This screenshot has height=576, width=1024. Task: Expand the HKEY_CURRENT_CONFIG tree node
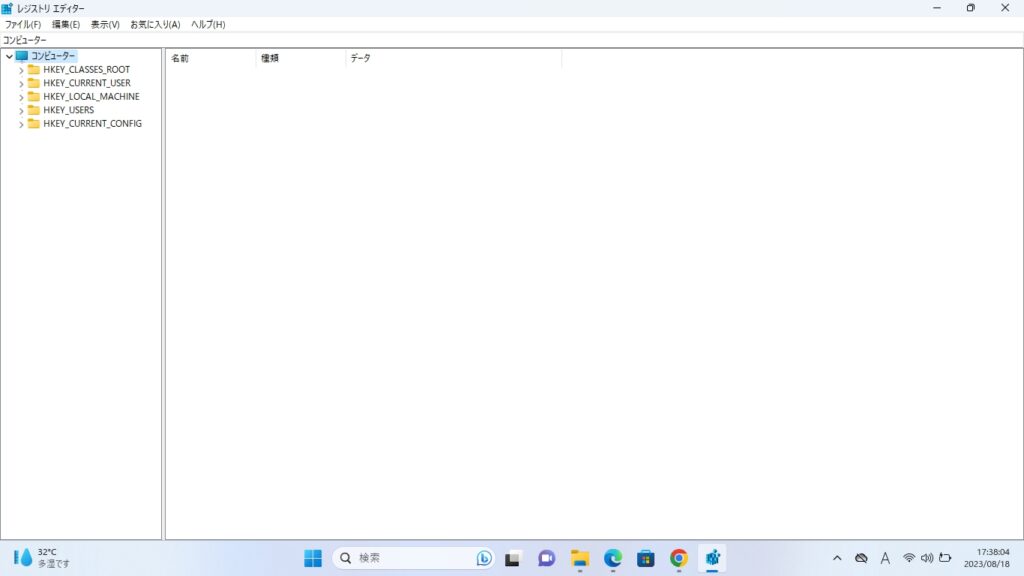click(x=21, y=125)
